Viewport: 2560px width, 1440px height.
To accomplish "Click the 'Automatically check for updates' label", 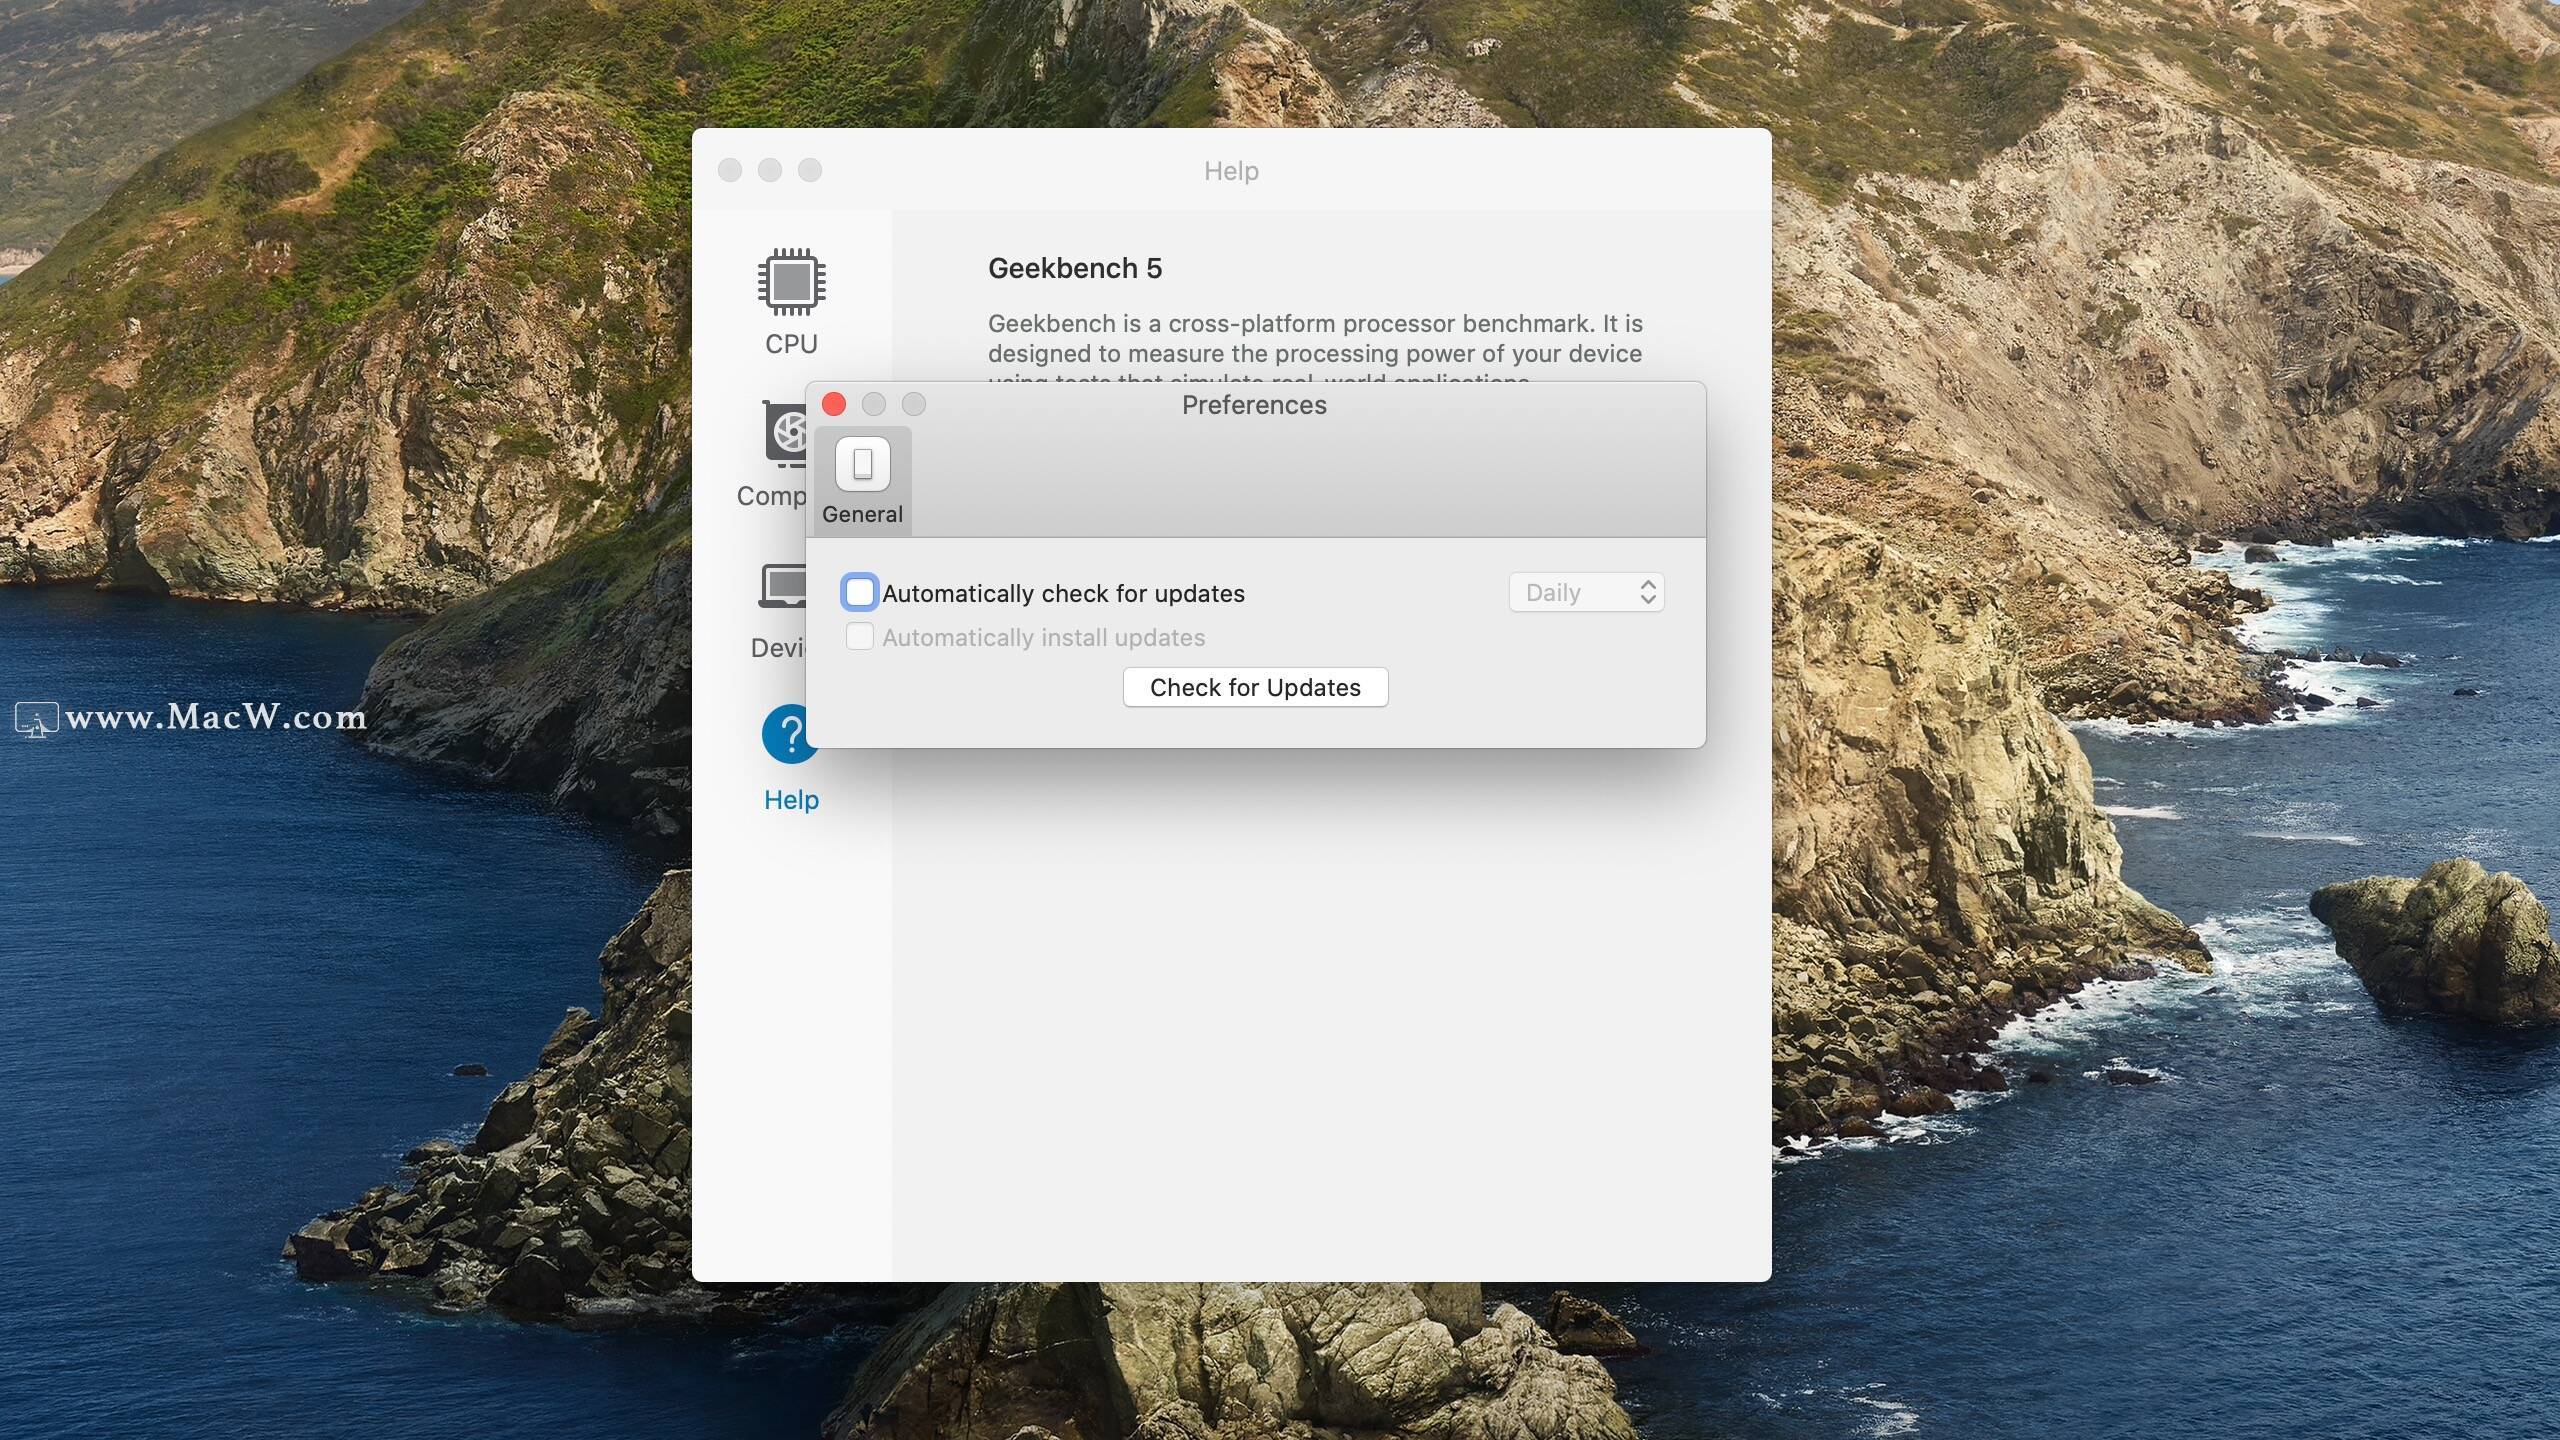I will (x=1063, y=594).
